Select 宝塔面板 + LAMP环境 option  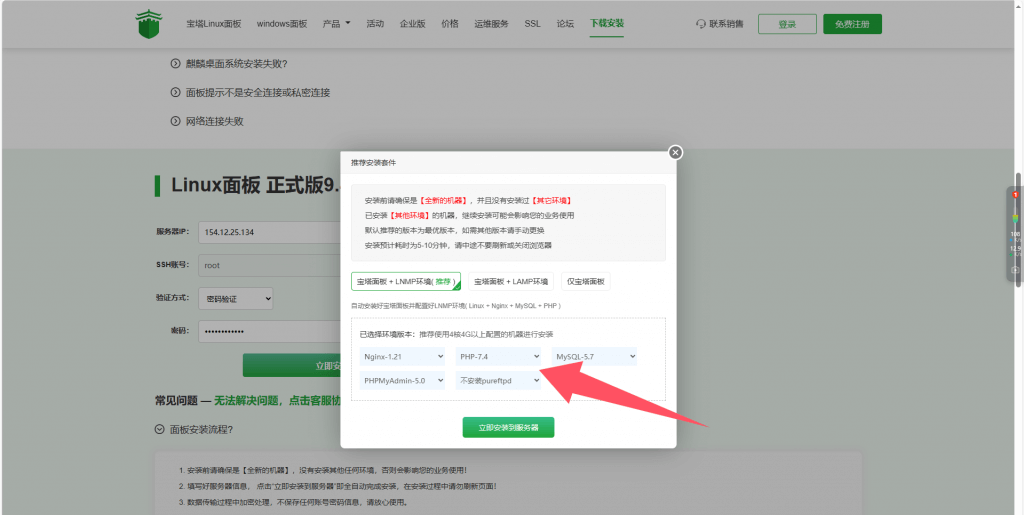pyautogui.click(x=511, y=281)
